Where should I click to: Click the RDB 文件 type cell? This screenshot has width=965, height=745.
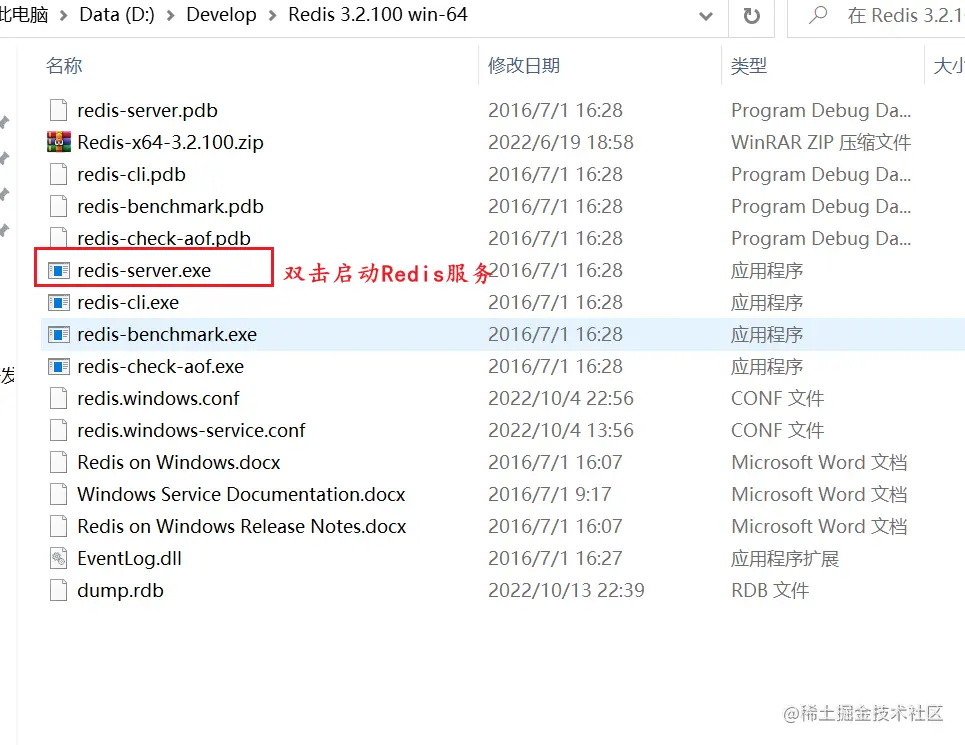pos(770,591)
